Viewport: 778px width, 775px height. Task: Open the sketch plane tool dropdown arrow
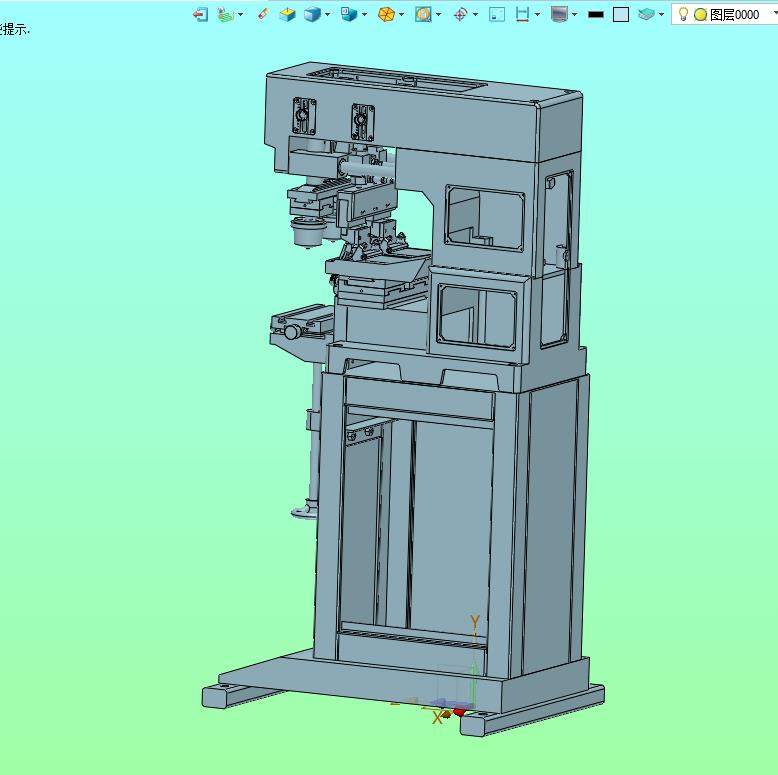pyautogui.click(x=241, y=14)
